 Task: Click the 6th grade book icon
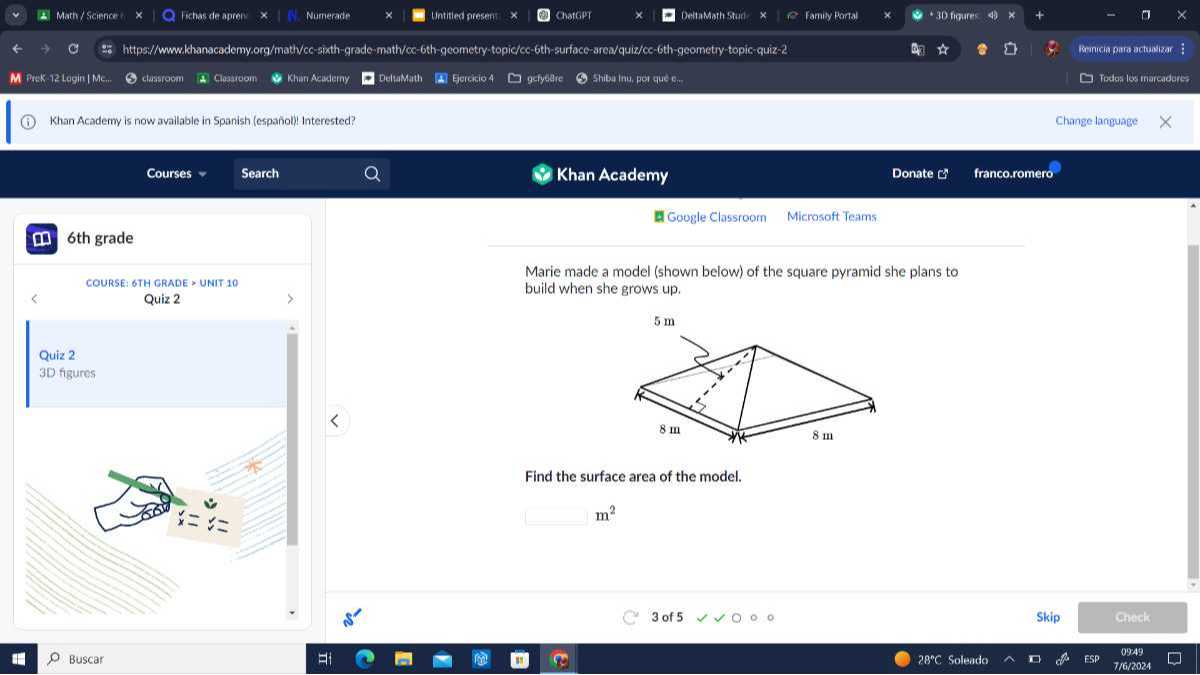tap(41, 237)
